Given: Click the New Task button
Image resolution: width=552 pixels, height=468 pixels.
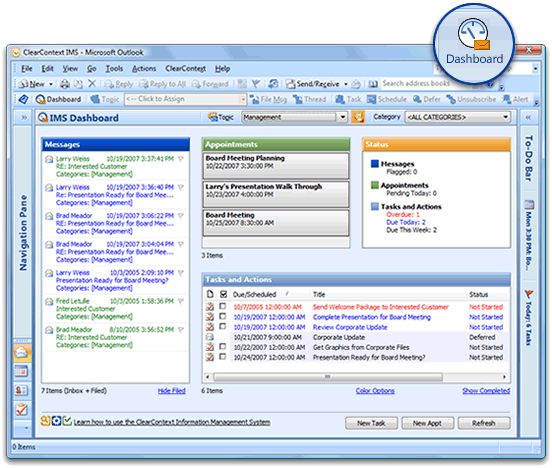Looking at the screenshot, I should click(x=371, y=423).
